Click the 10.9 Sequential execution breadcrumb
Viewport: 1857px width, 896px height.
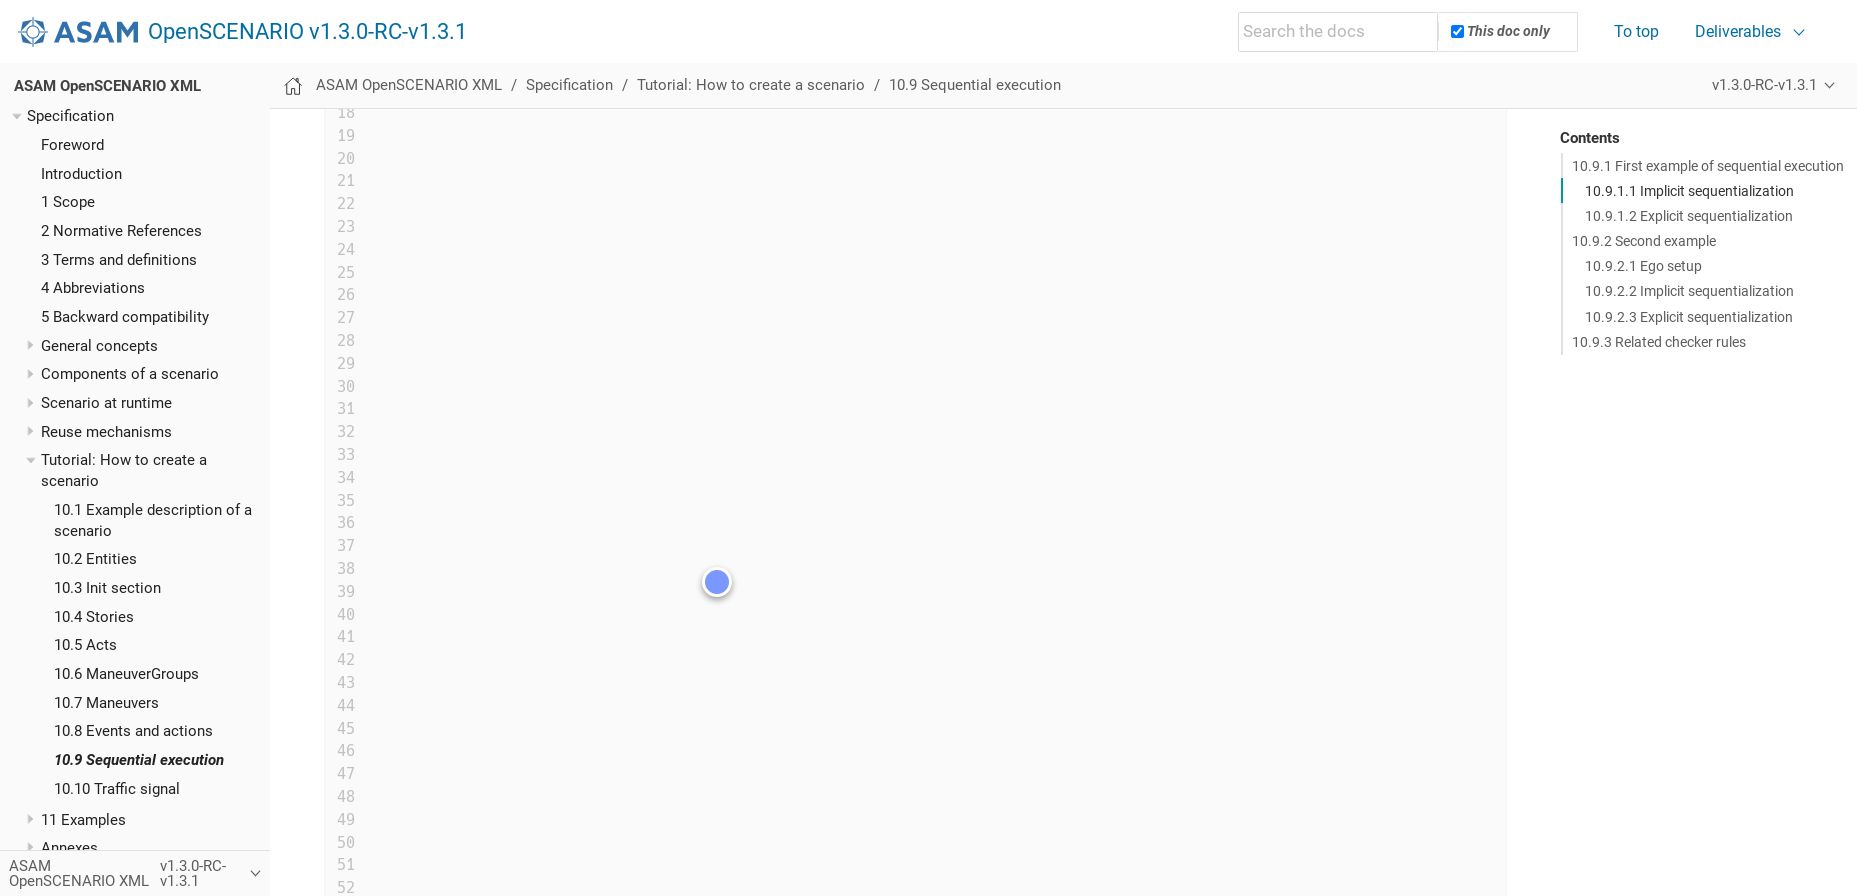[975, 85]
